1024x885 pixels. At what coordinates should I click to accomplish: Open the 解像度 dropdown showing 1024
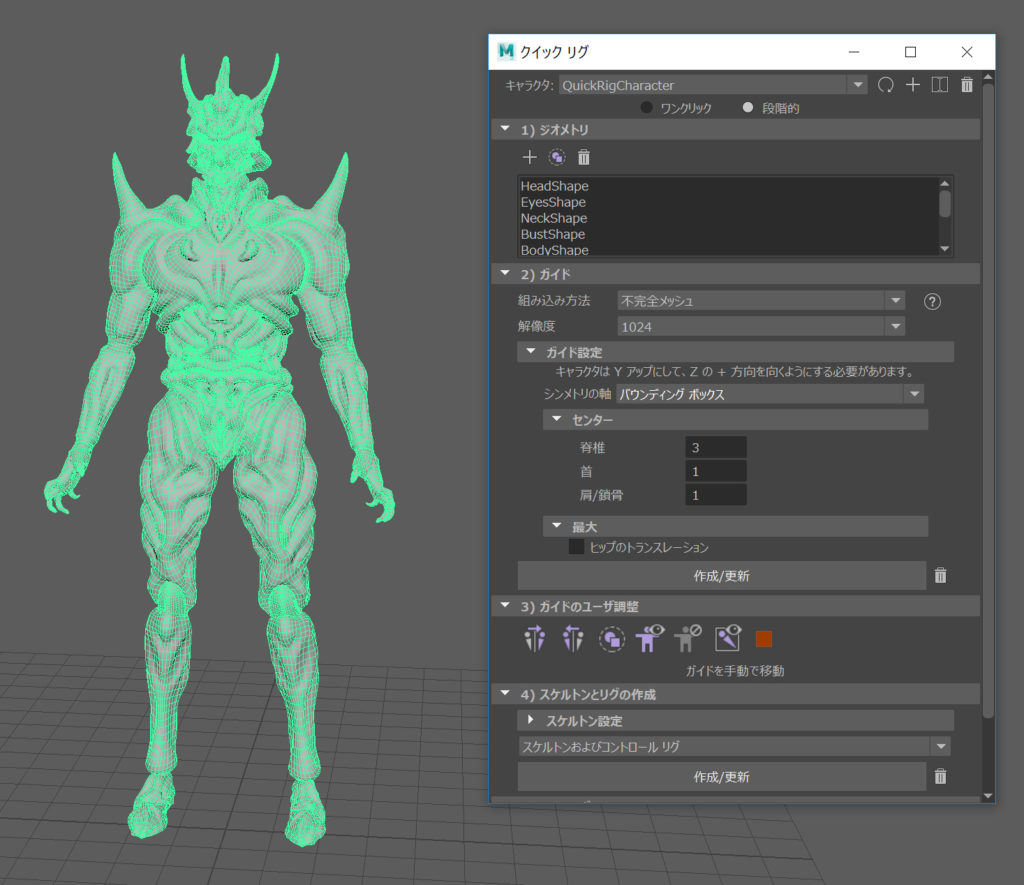[894, 326]
